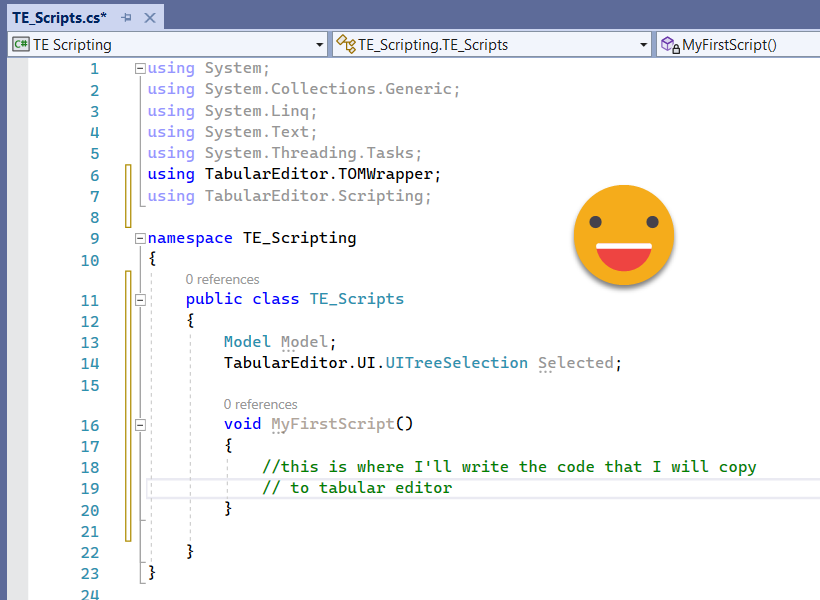820x600 pixels.
Task: Close the TE_Scripts.cs document tab
Action: click(149, 18)
